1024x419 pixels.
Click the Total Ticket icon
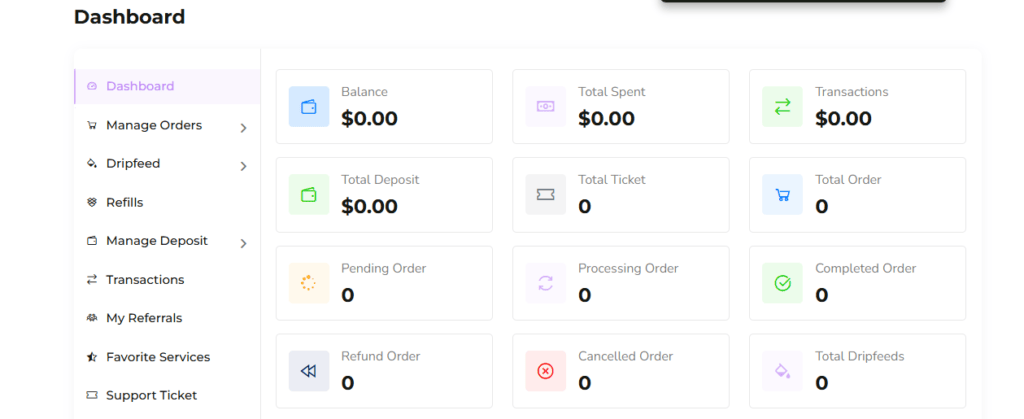(x=546, y=195)
